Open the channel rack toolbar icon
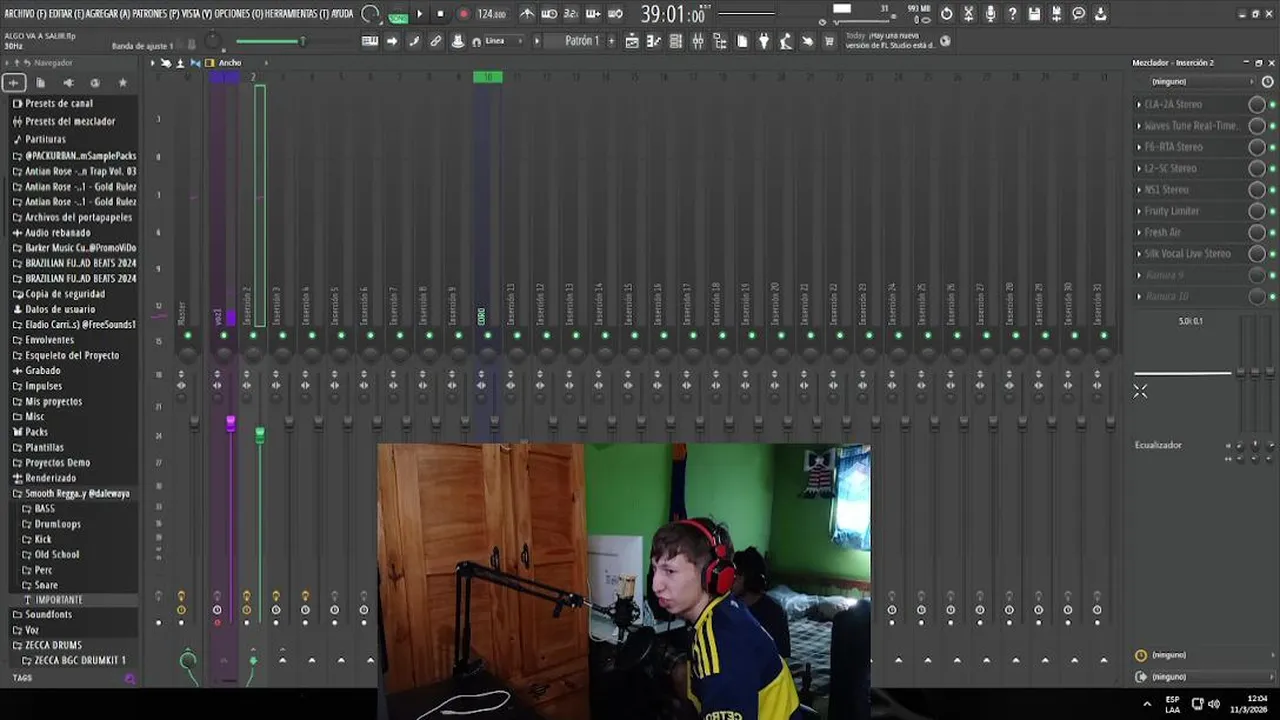The width and height of the screenshot is (1280, 720). 676,41
